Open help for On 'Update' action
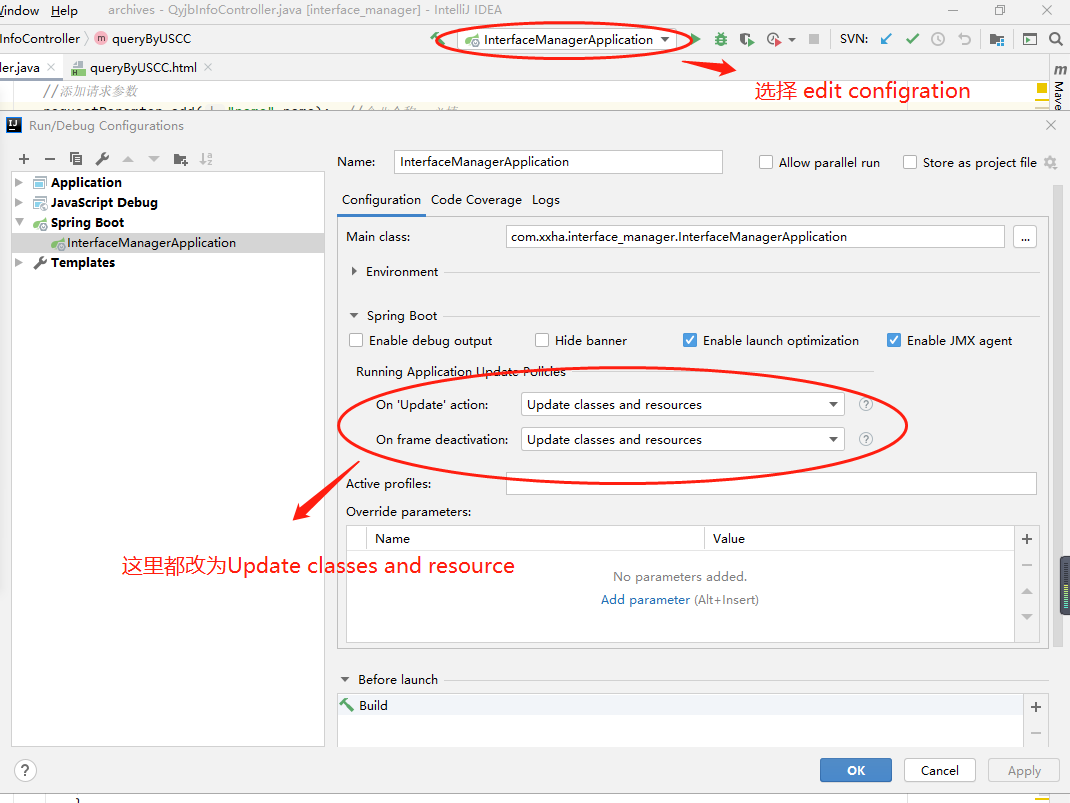This screenshot has height=803, width=1070. point(866,404)
